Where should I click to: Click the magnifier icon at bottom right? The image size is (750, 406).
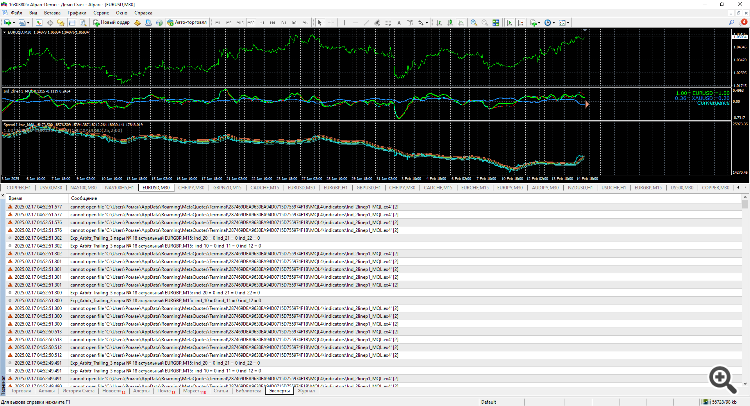720,379
